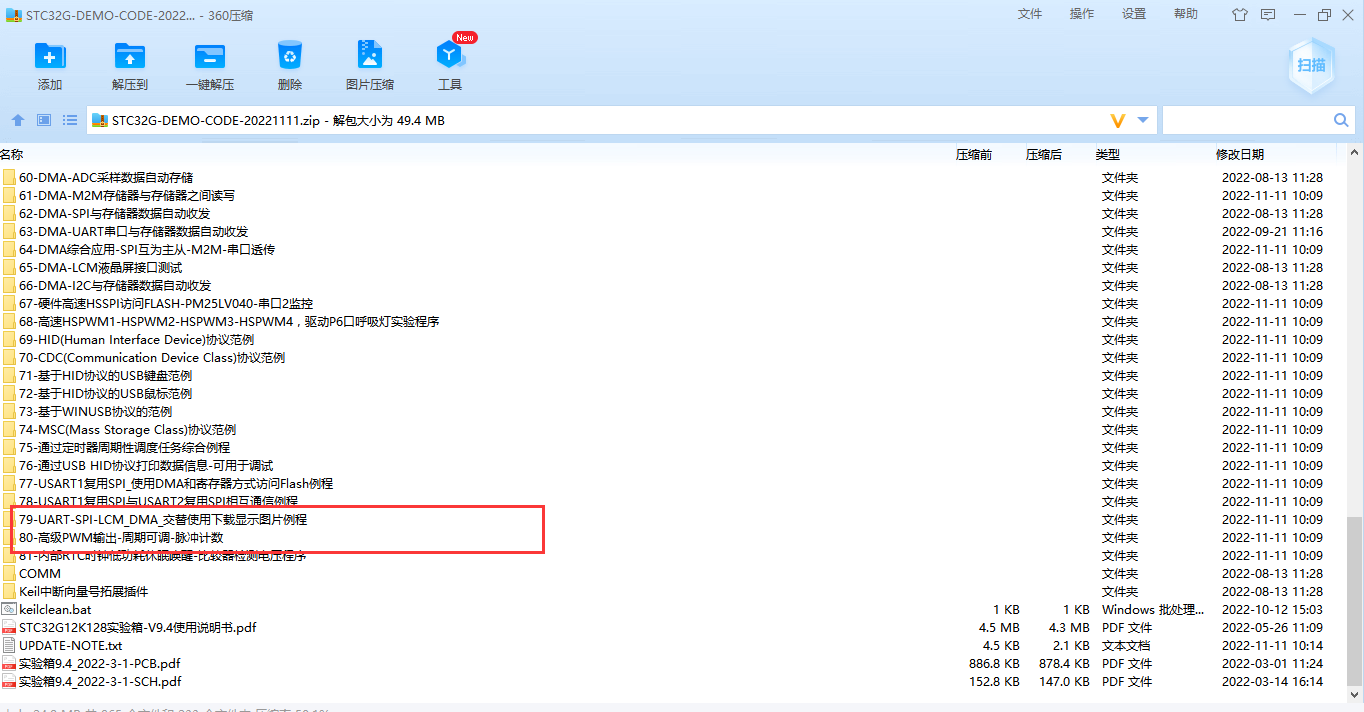Viewport: 1364px width, 712px height.
Task: Switch to icon view mode
Action: [44, 120]
